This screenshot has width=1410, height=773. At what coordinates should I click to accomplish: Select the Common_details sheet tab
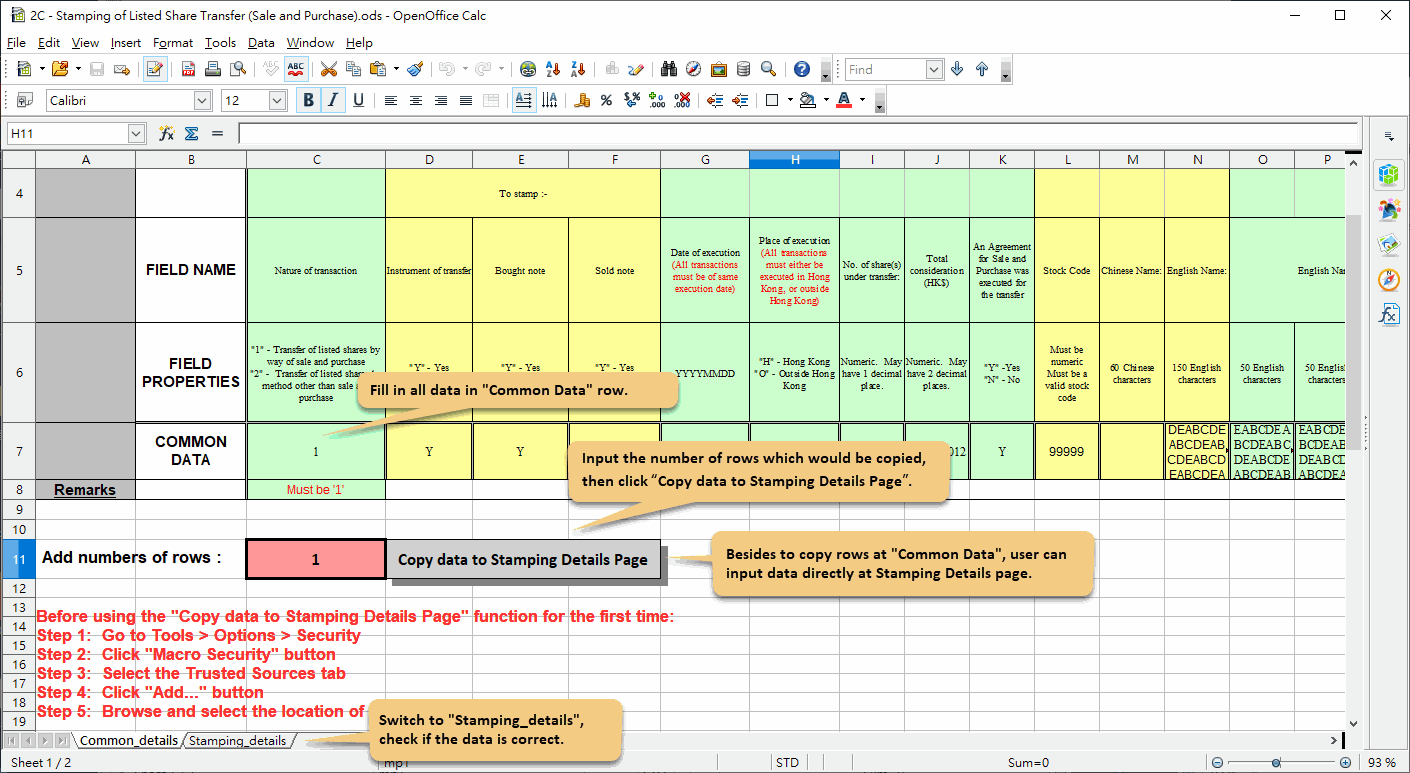tap(128, 741)
